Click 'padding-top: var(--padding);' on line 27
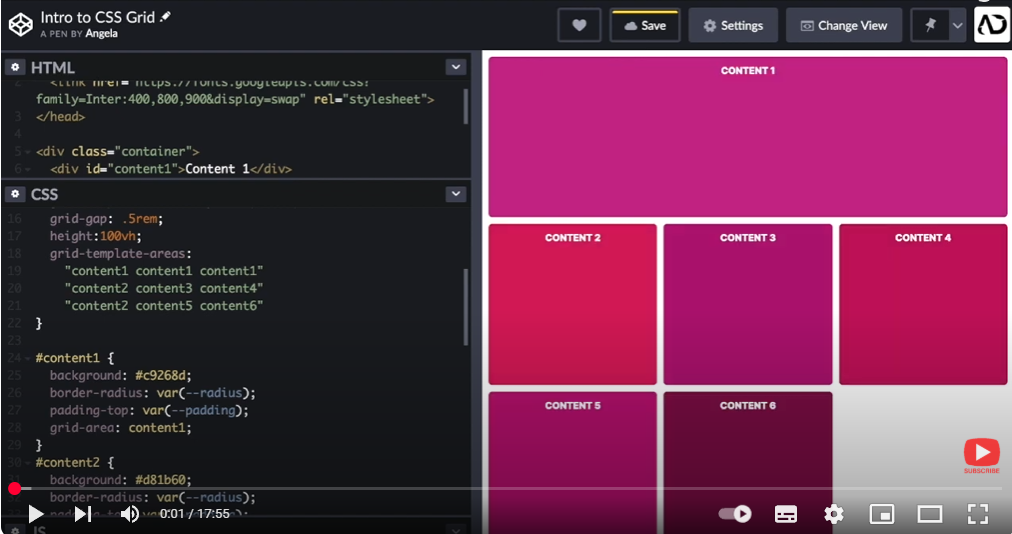The height and width of the screenshot is (534, 1012). tap(149, 410)
